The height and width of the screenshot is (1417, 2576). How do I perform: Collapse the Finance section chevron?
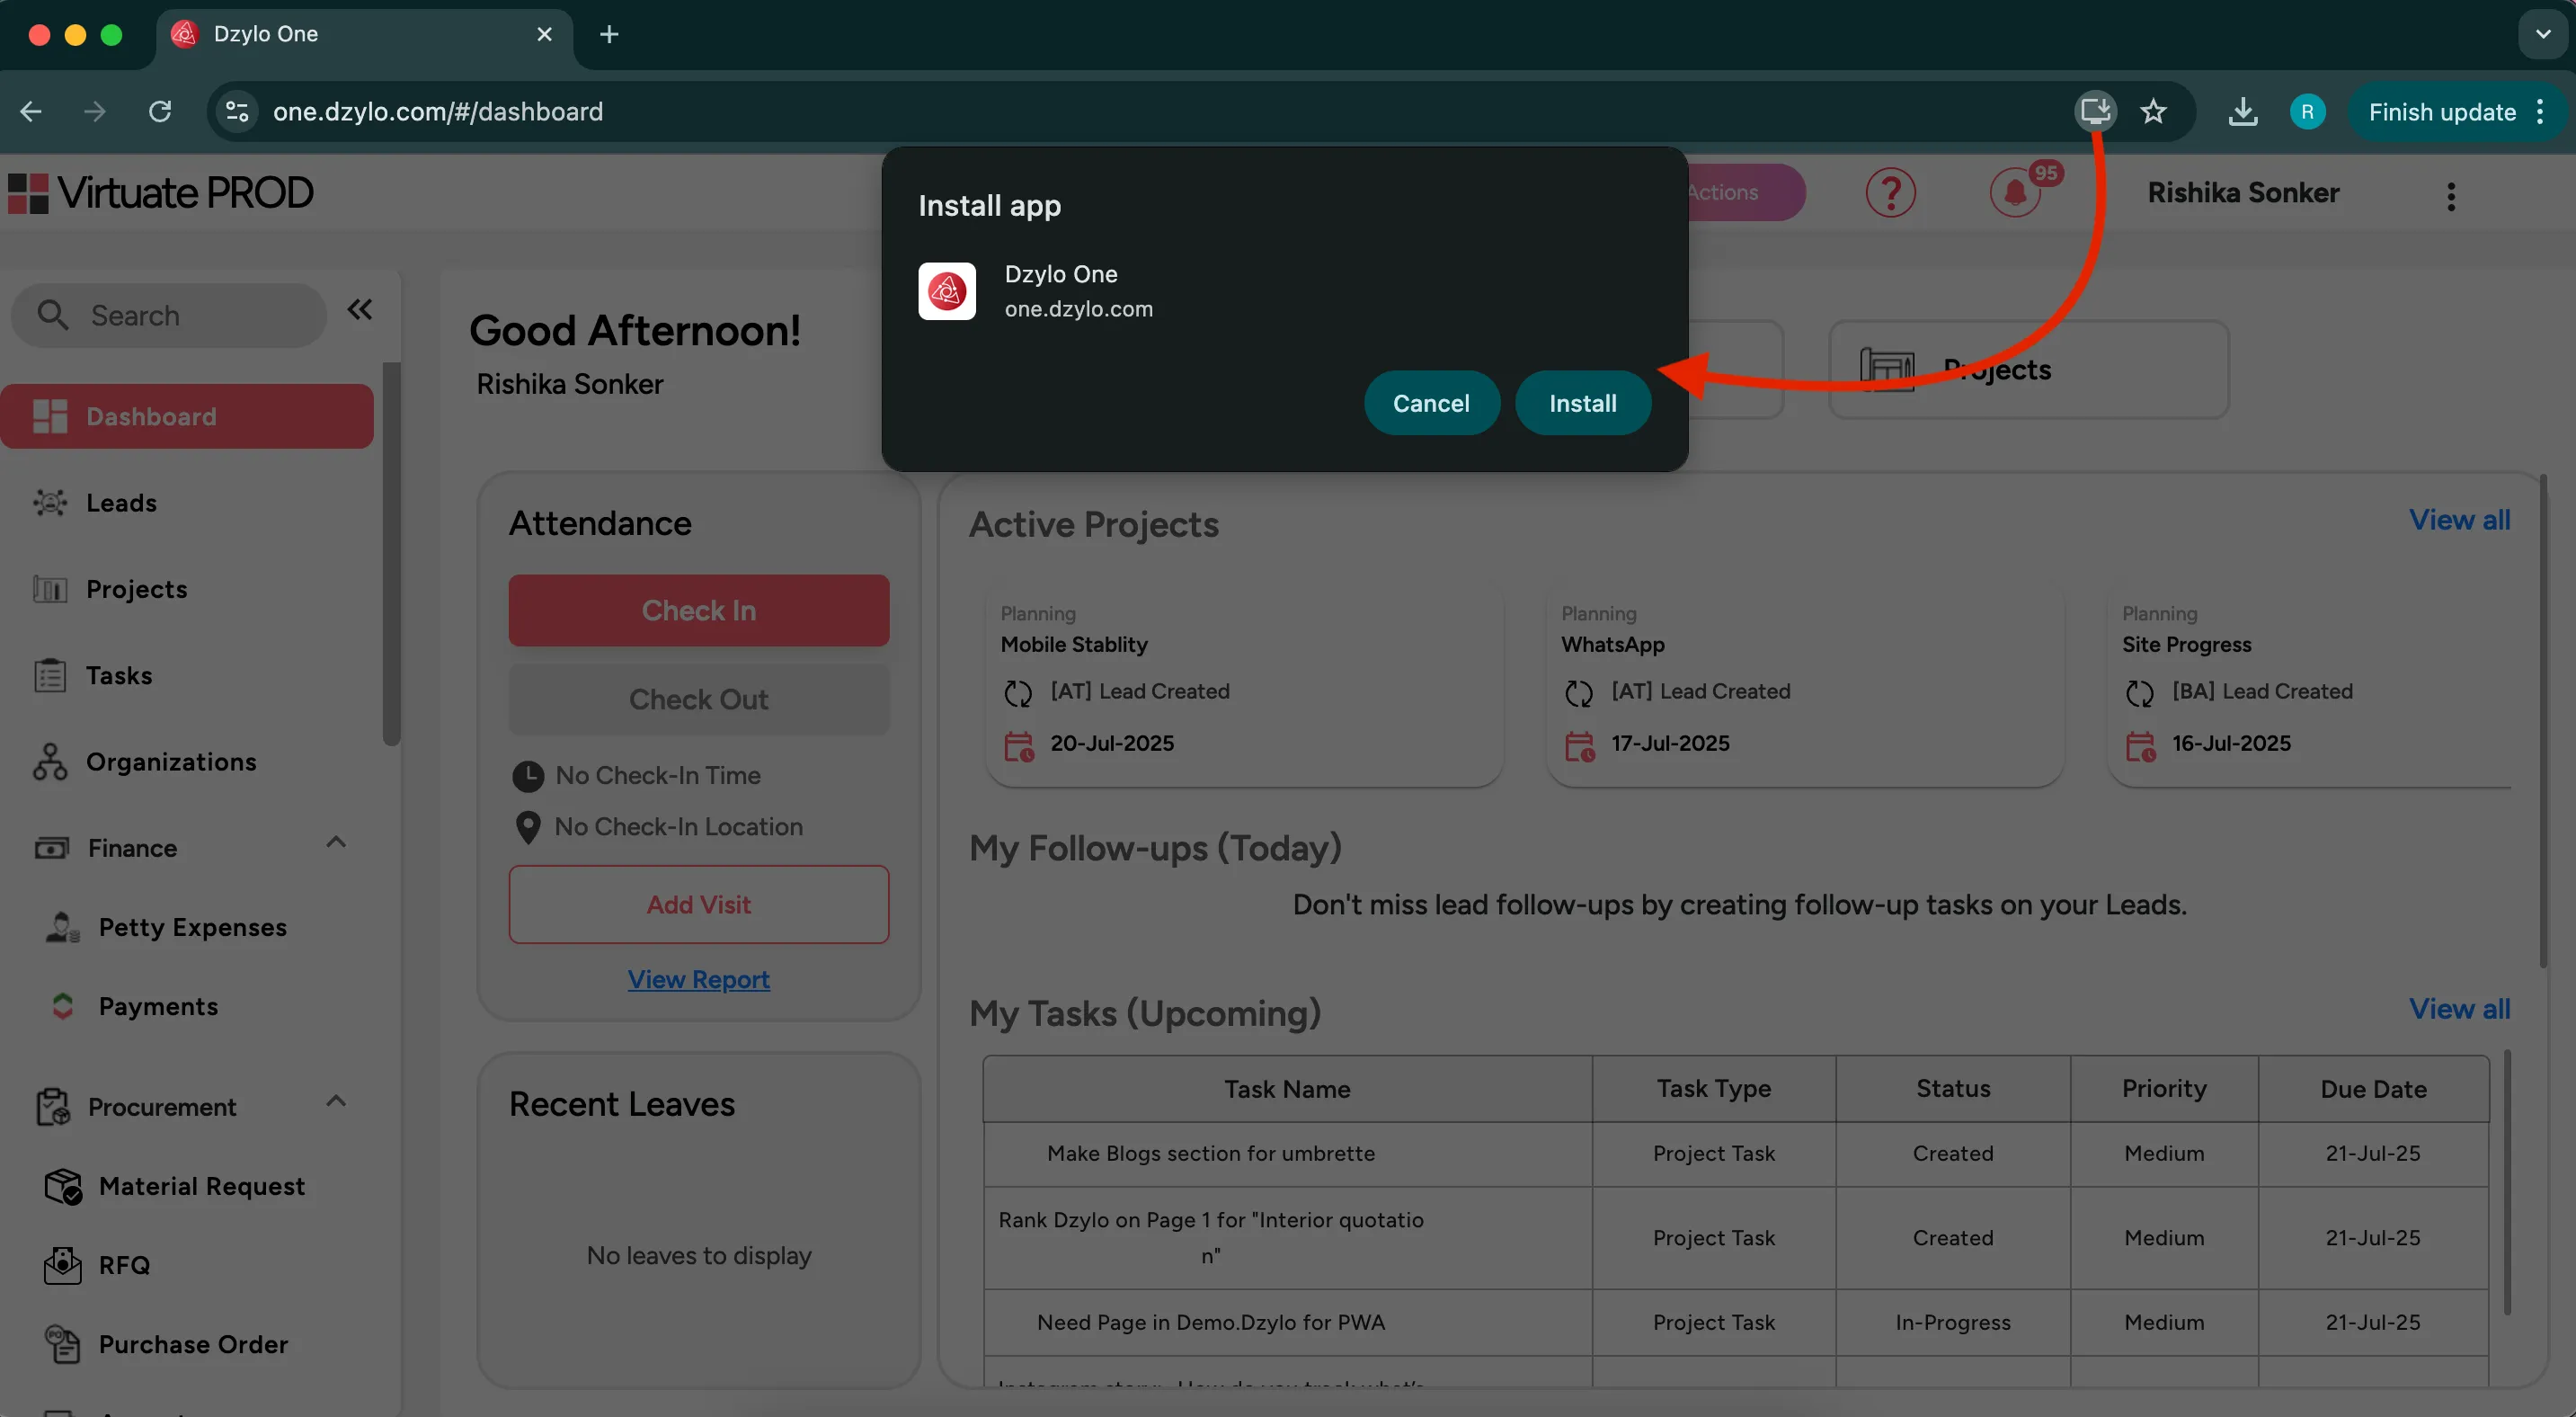click(x=336, y=842)
